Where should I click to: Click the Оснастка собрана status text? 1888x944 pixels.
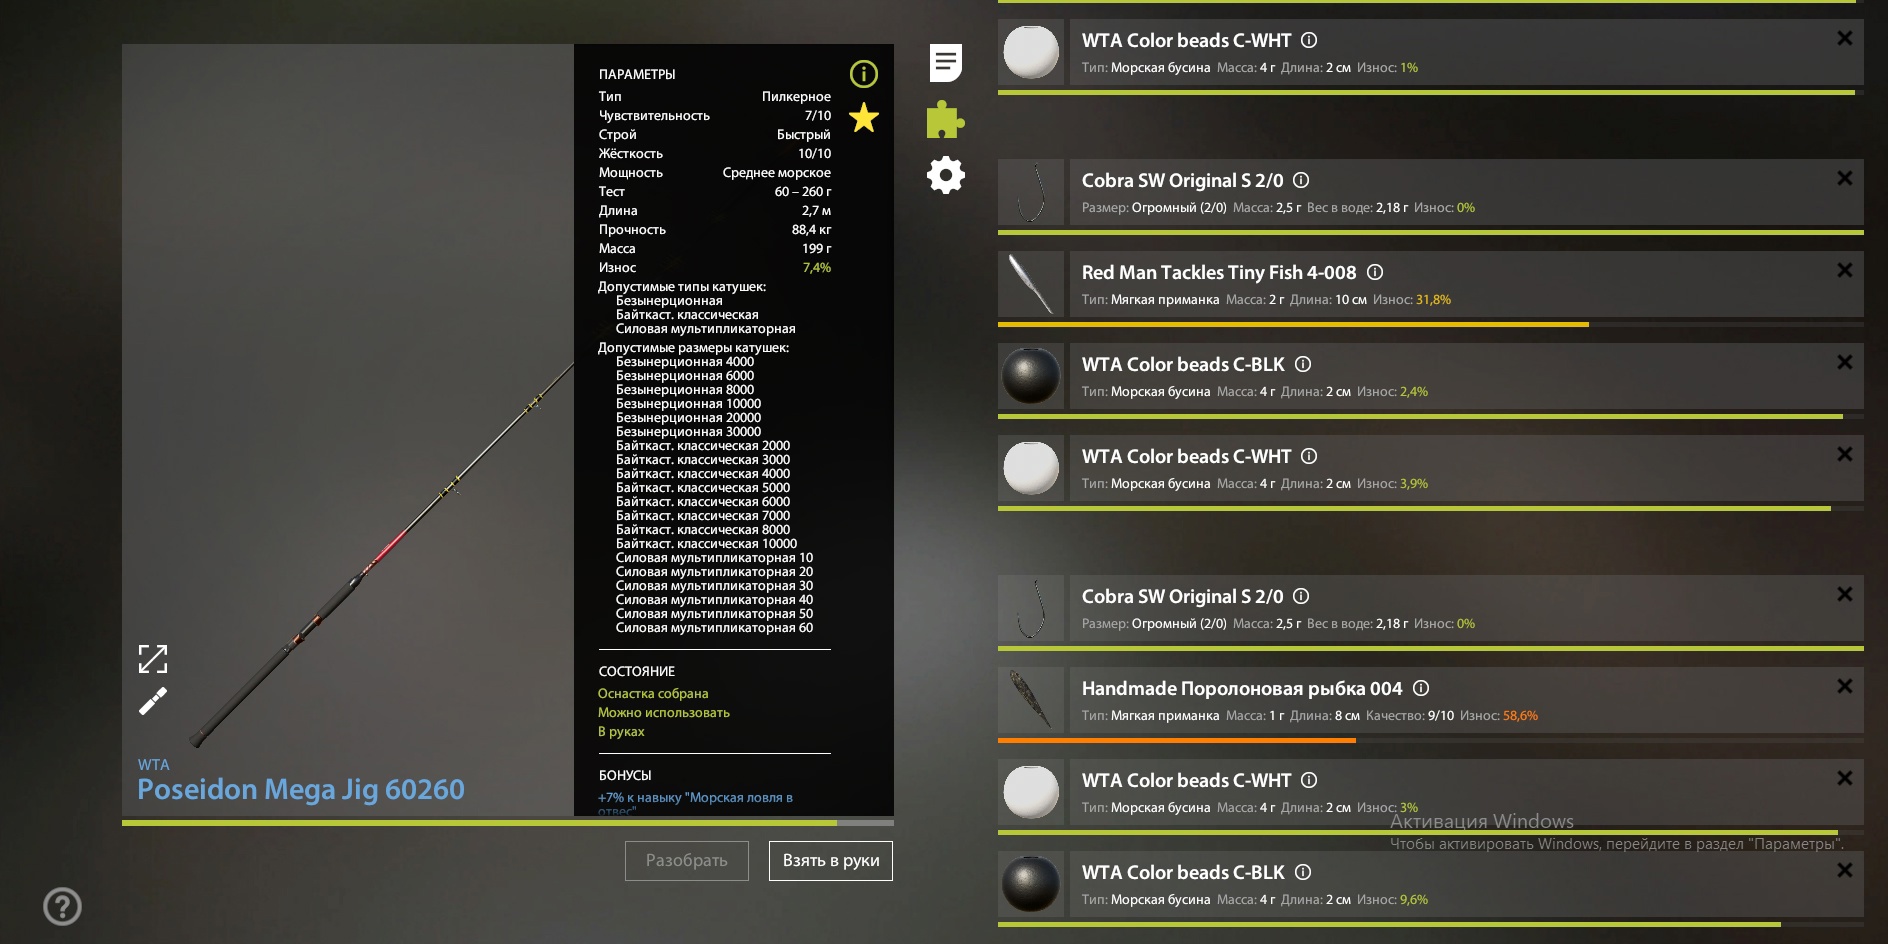[653, 693]
